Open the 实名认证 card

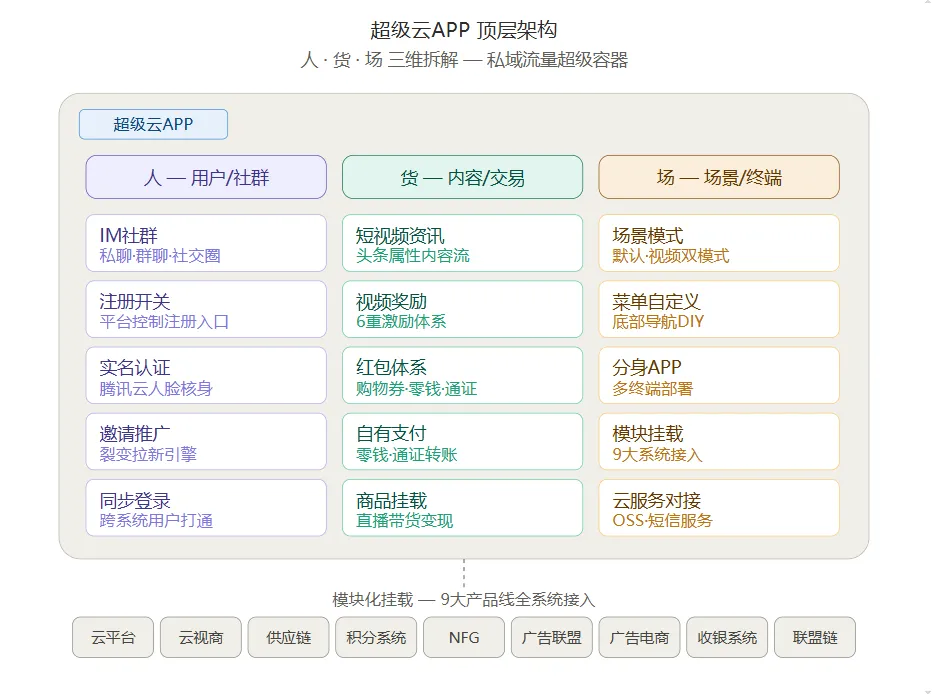206,376
